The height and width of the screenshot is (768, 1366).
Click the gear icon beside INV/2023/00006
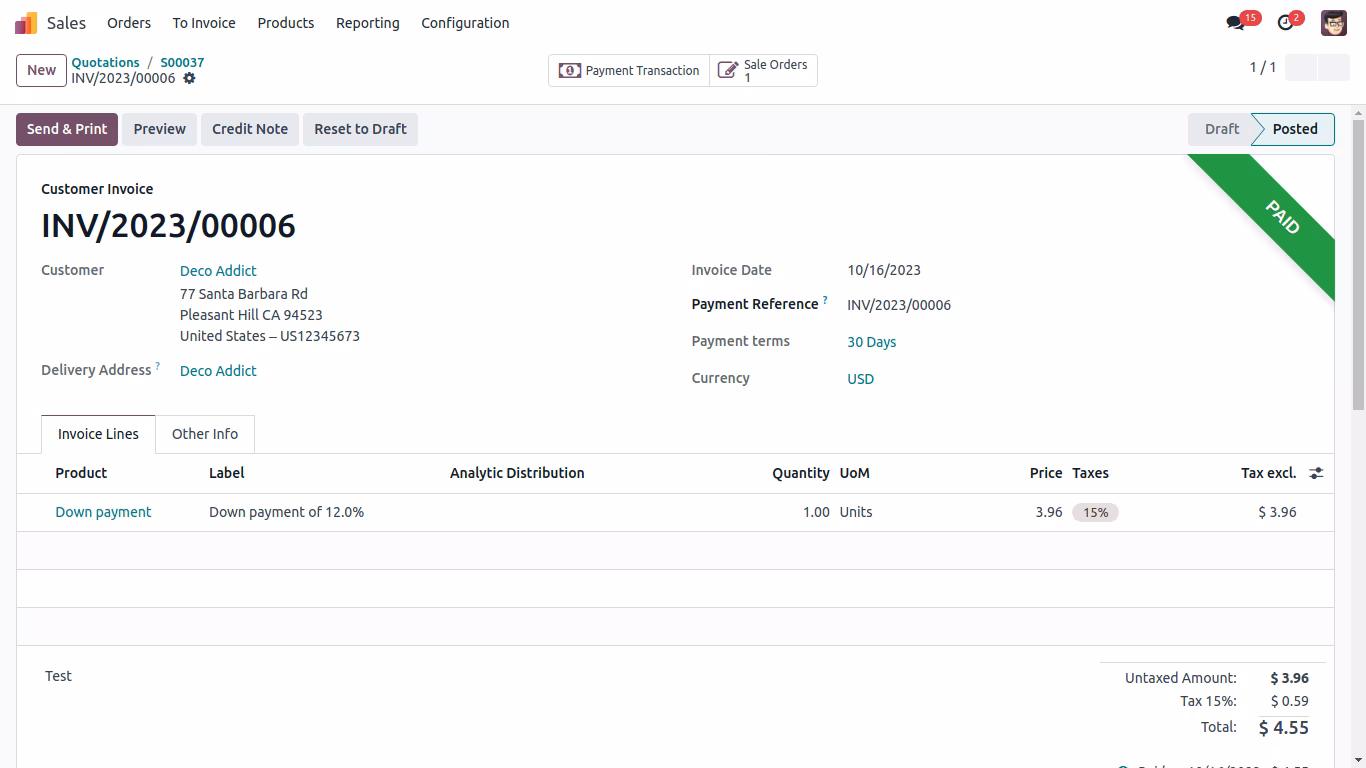coord(189,78)
